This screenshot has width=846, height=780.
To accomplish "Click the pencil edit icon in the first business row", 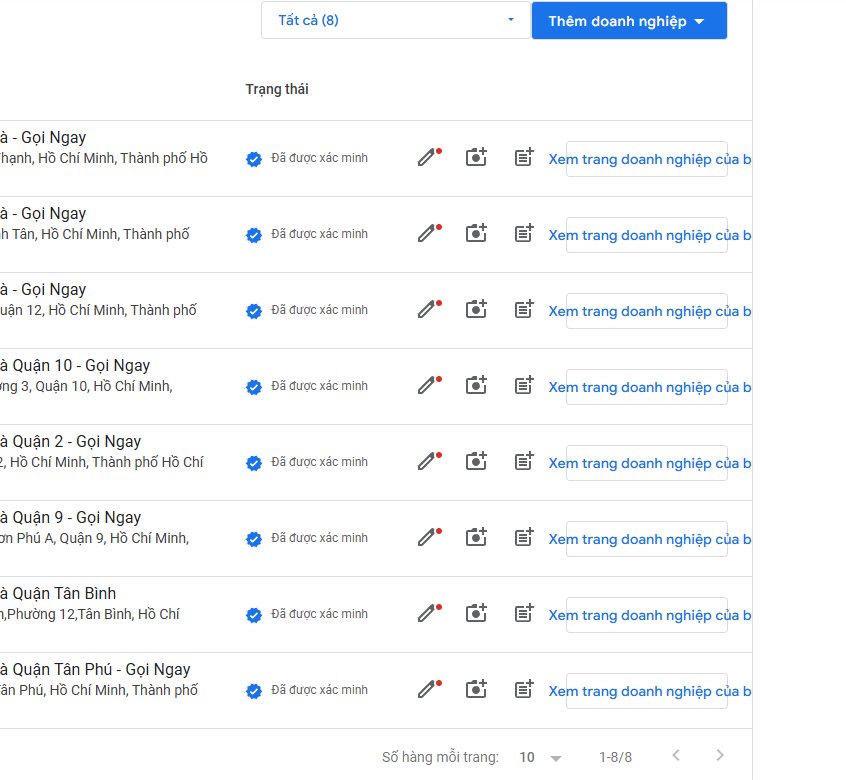I will (429, 157).
